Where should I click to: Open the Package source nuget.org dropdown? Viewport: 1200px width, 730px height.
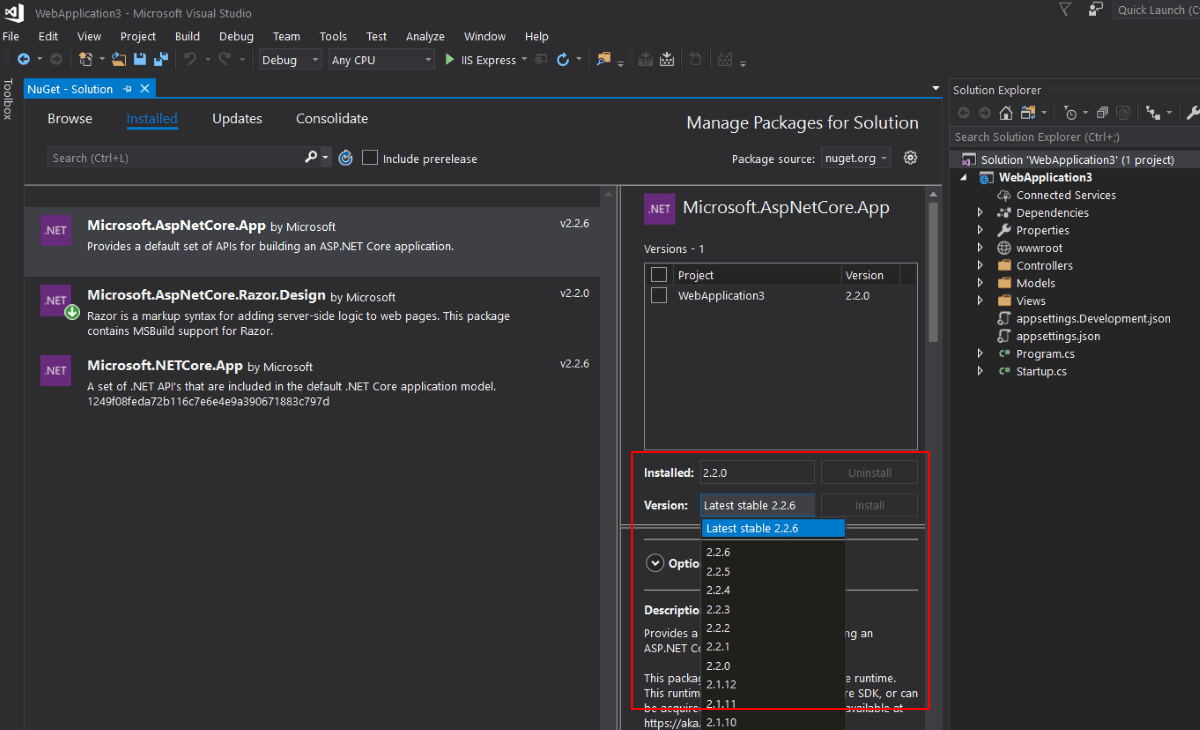(855, 158)
